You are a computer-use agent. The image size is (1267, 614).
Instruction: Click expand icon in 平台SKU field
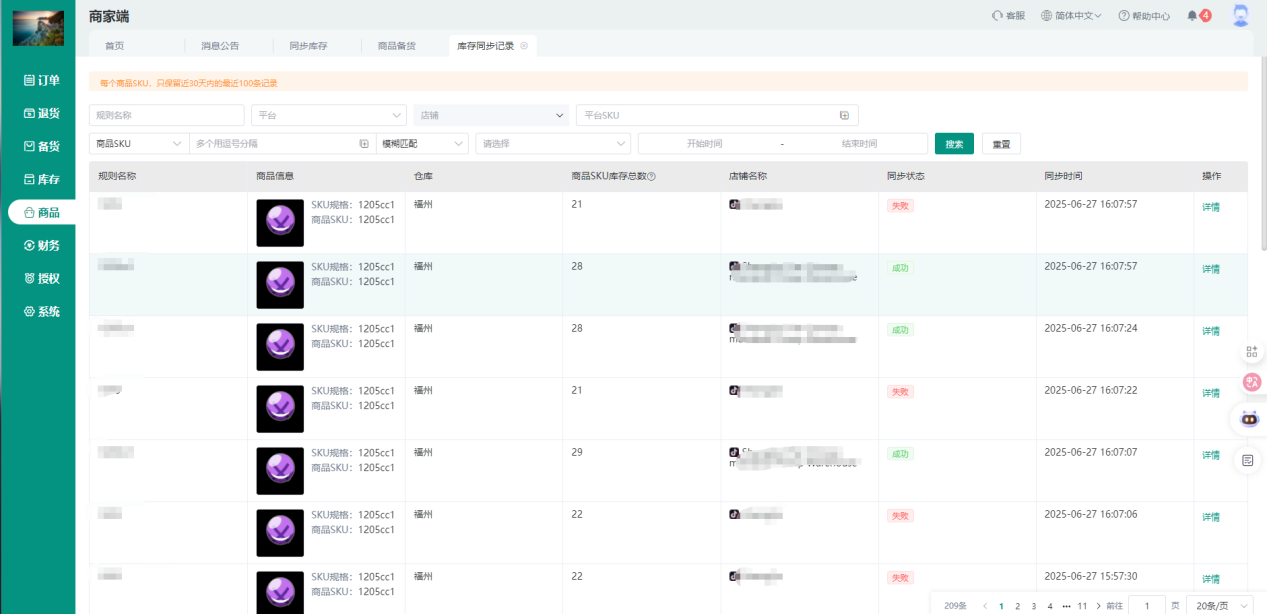click(x=844, y=115)
